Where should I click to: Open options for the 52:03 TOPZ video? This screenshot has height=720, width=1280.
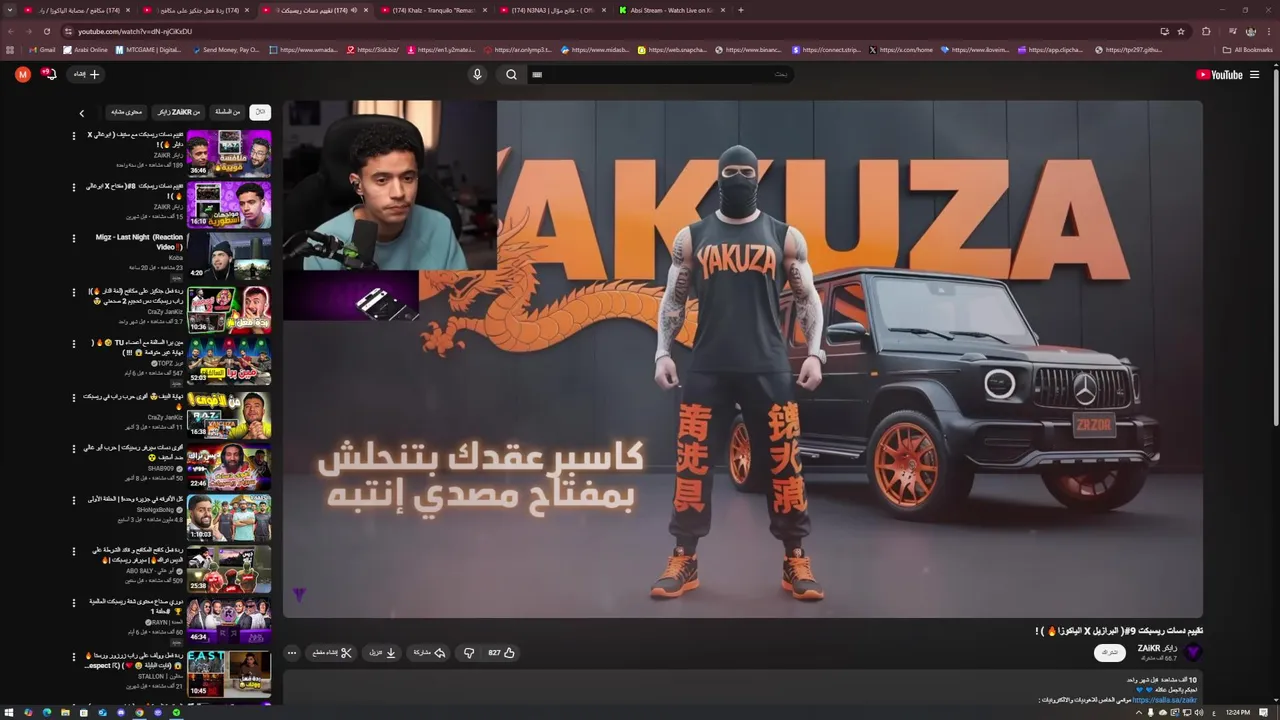[73, 344]
